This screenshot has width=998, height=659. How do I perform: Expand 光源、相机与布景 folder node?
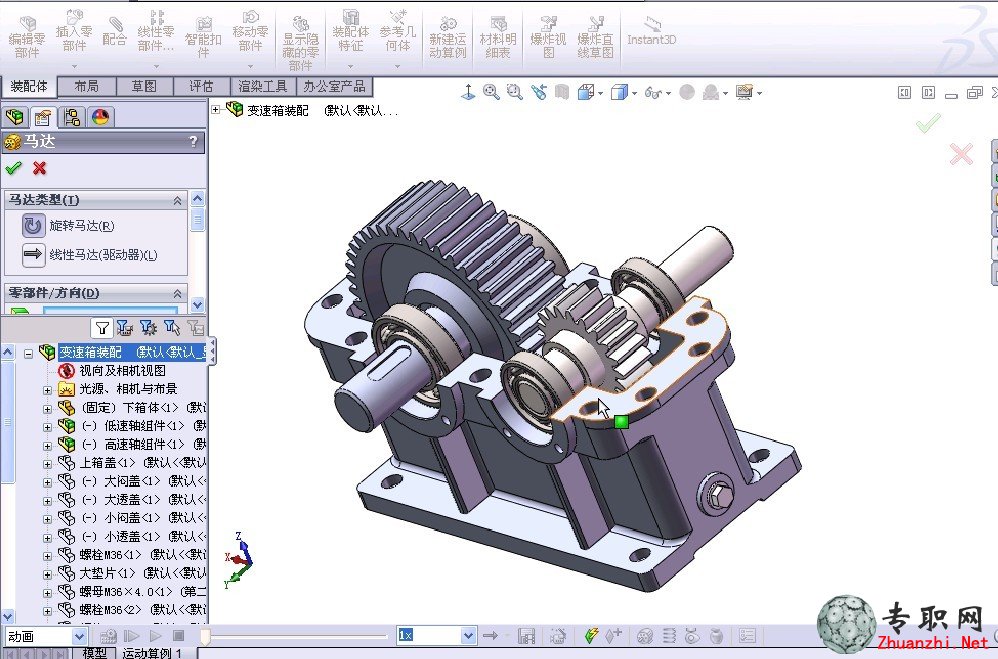coord(48,390)
